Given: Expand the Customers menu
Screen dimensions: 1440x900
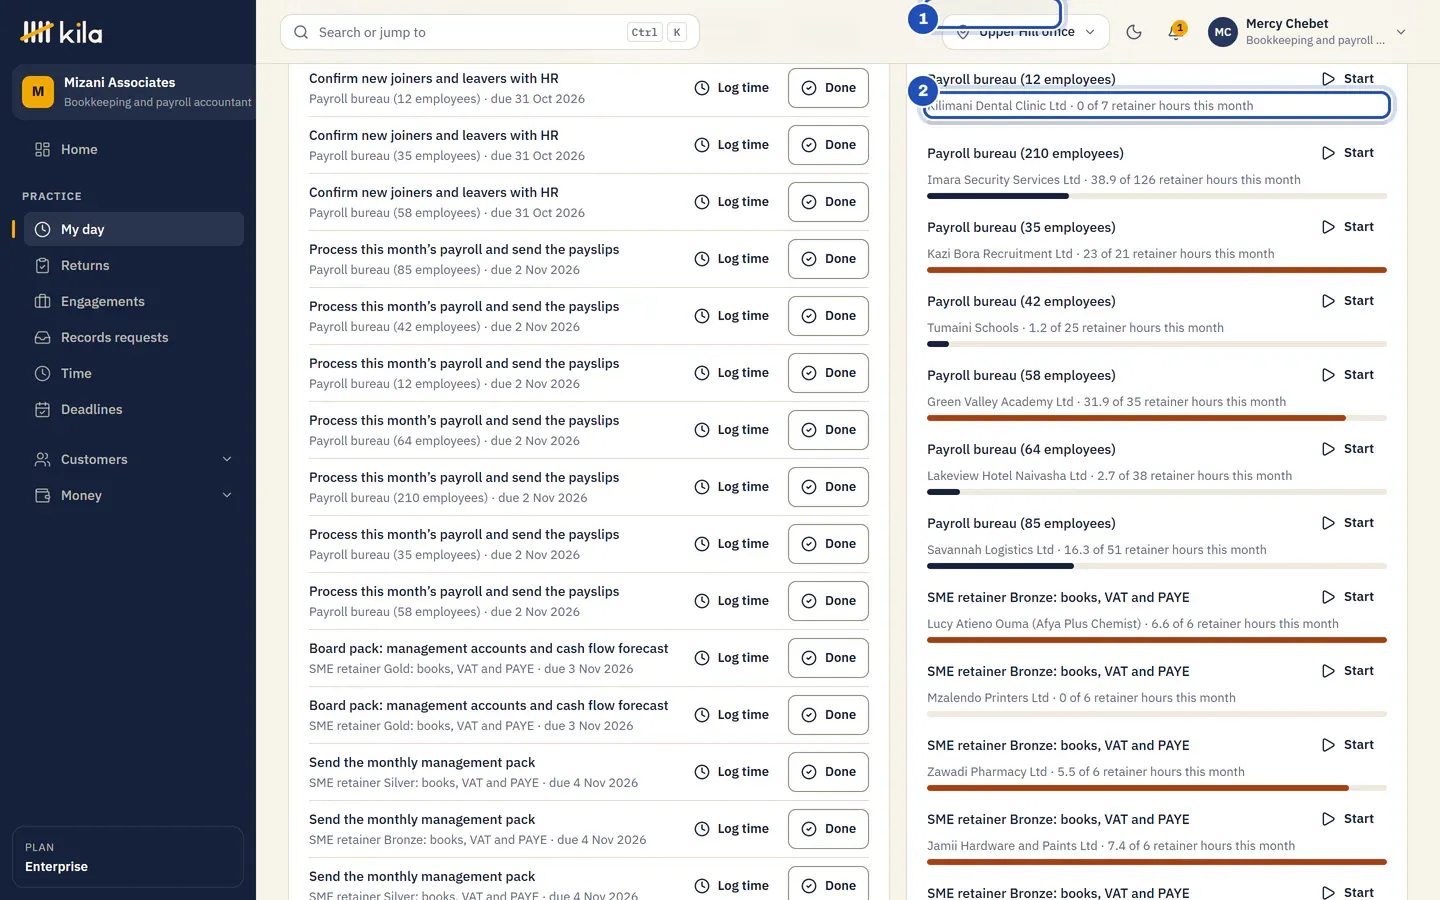Looking at the screenshot, I should coord(133,459).
